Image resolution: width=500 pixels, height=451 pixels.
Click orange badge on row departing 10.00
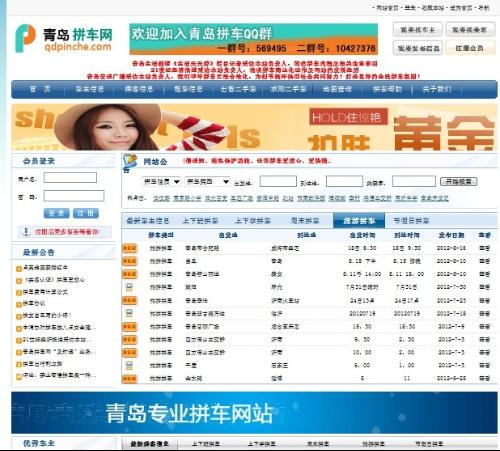[129, 352]
